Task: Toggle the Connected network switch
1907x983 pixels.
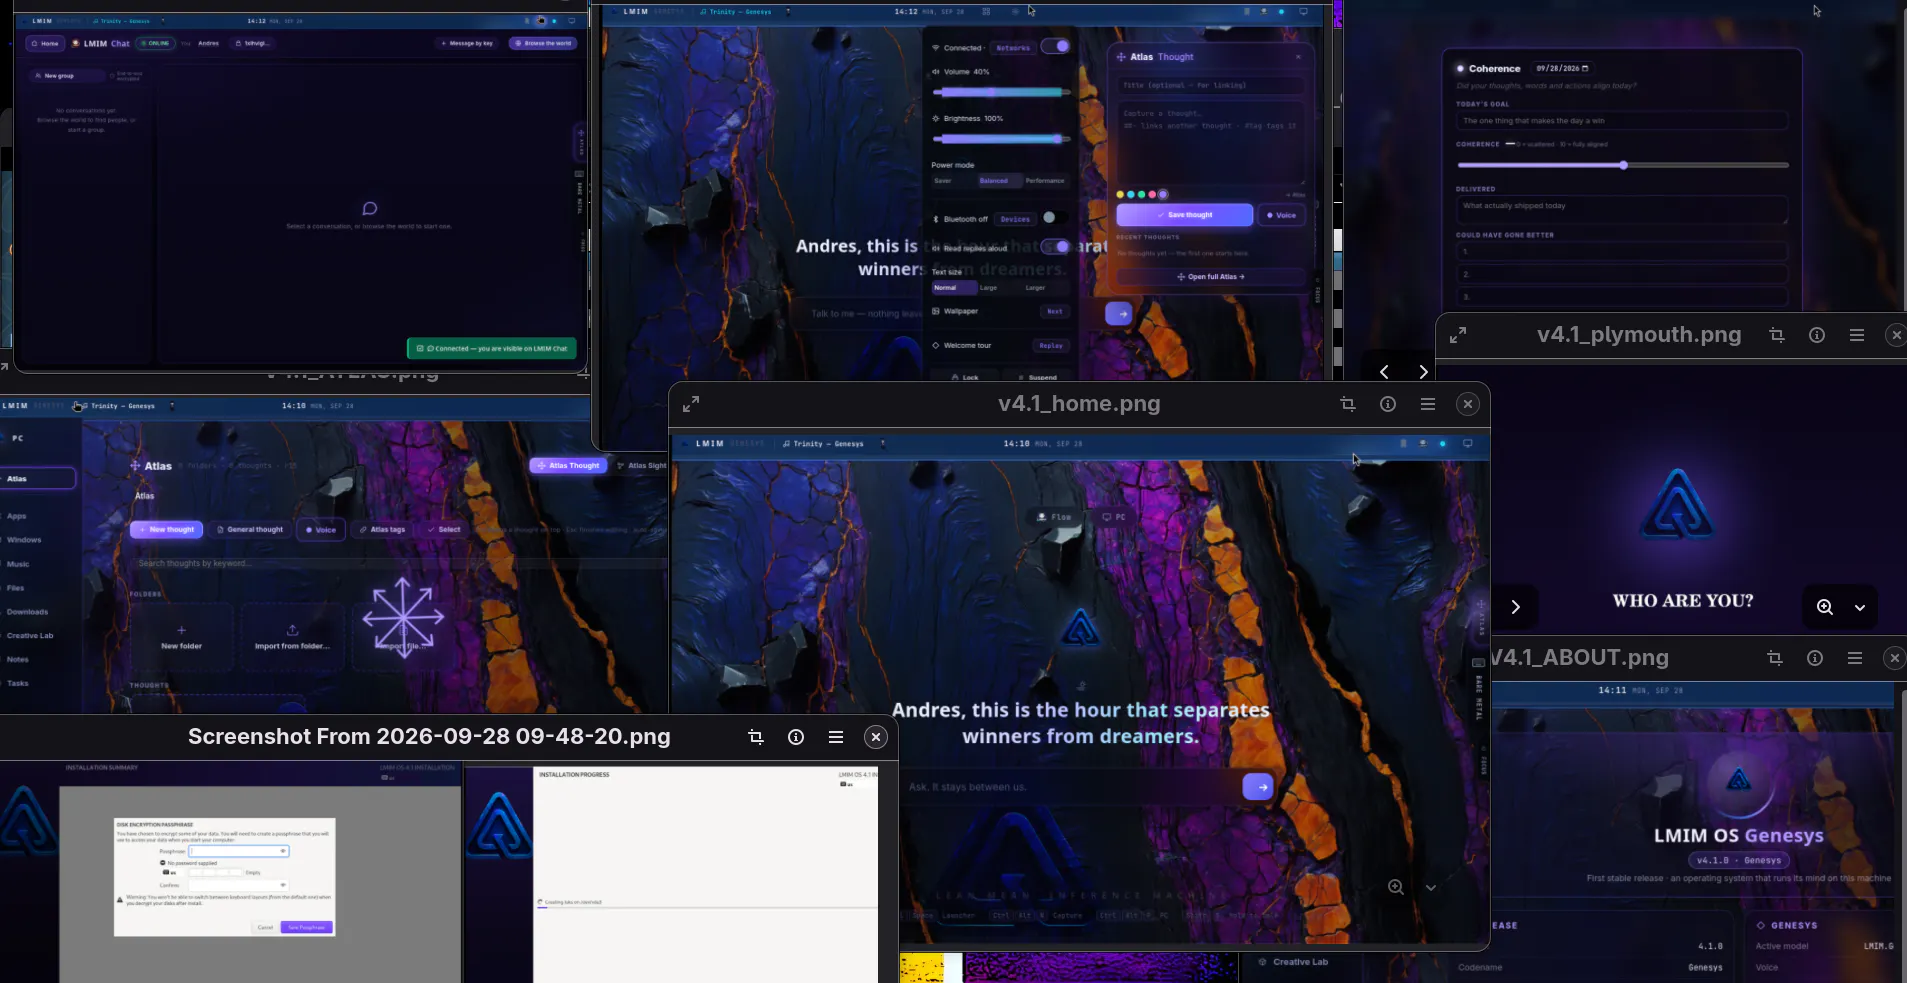Action: (x=1056, y=46)
